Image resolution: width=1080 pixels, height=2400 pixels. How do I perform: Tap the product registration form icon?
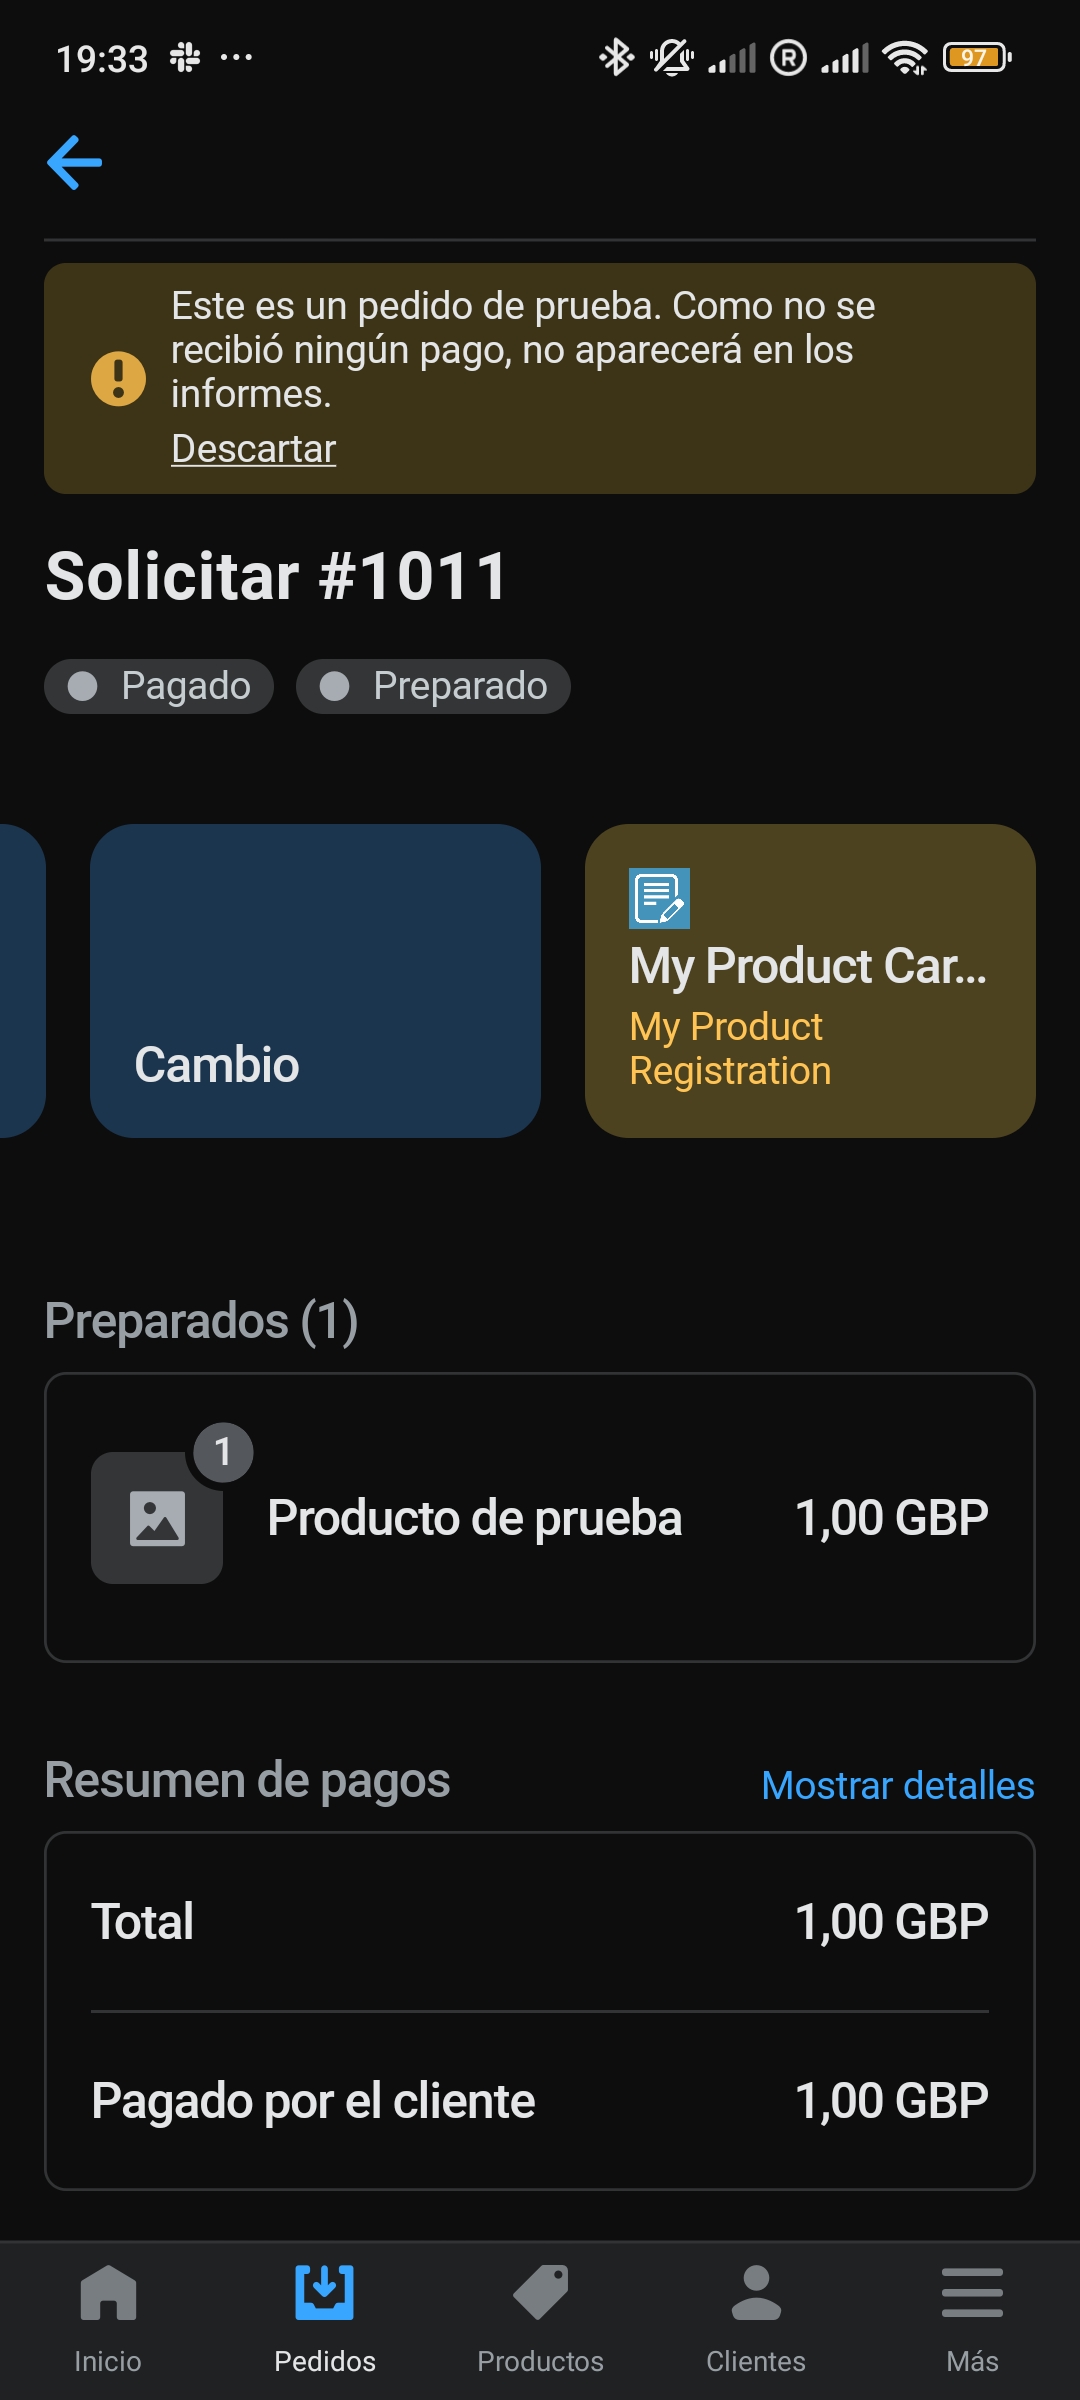[659, 898]
